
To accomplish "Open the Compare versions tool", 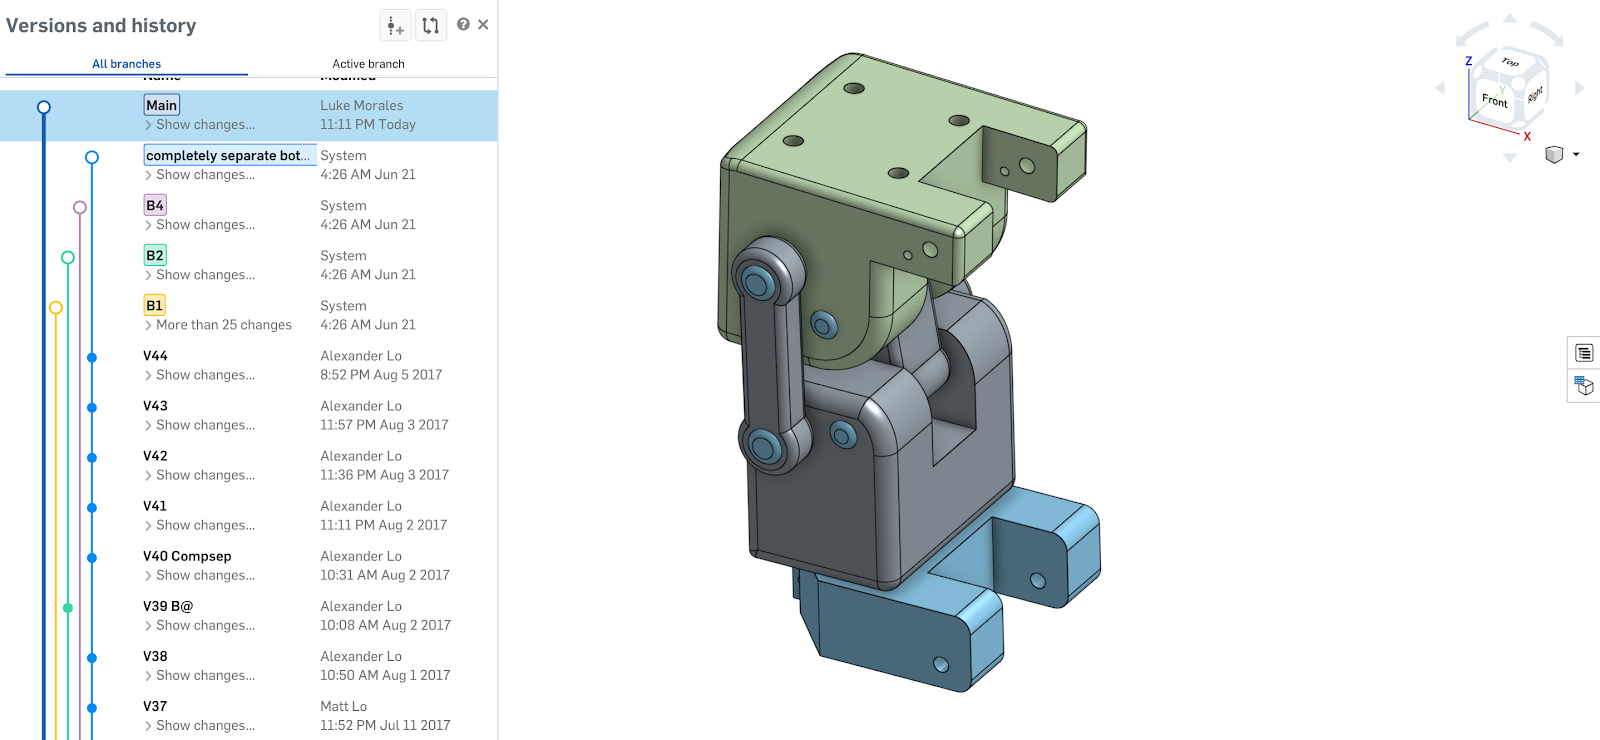I will click(431, 26).
